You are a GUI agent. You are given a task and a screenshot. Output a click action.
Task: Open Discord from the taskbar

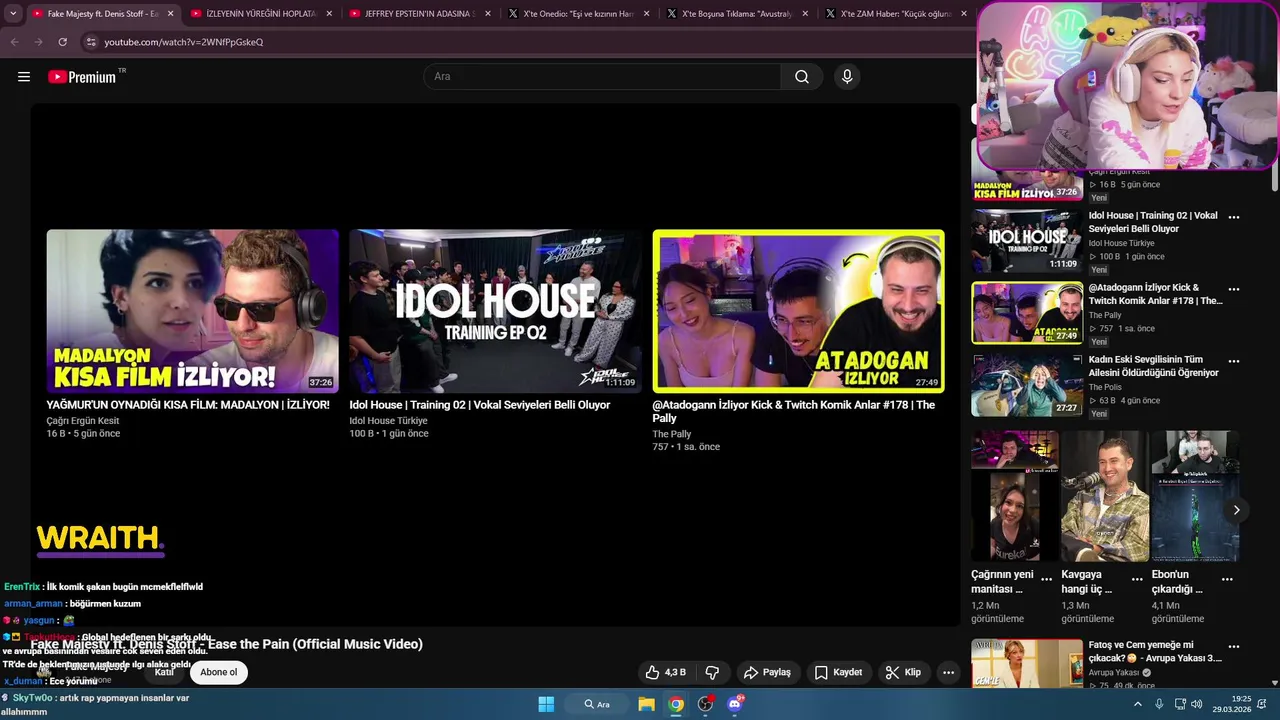tap(735, 704)
